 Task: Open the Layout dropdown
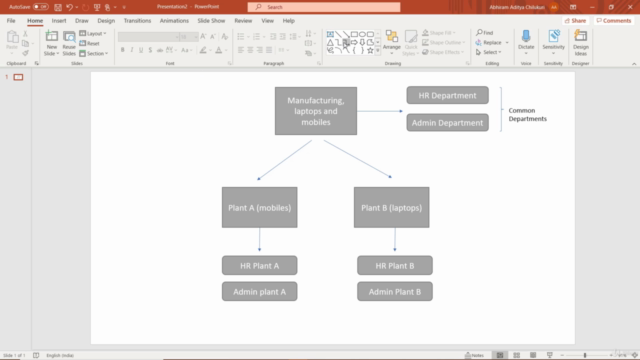(x=93, y=33)
